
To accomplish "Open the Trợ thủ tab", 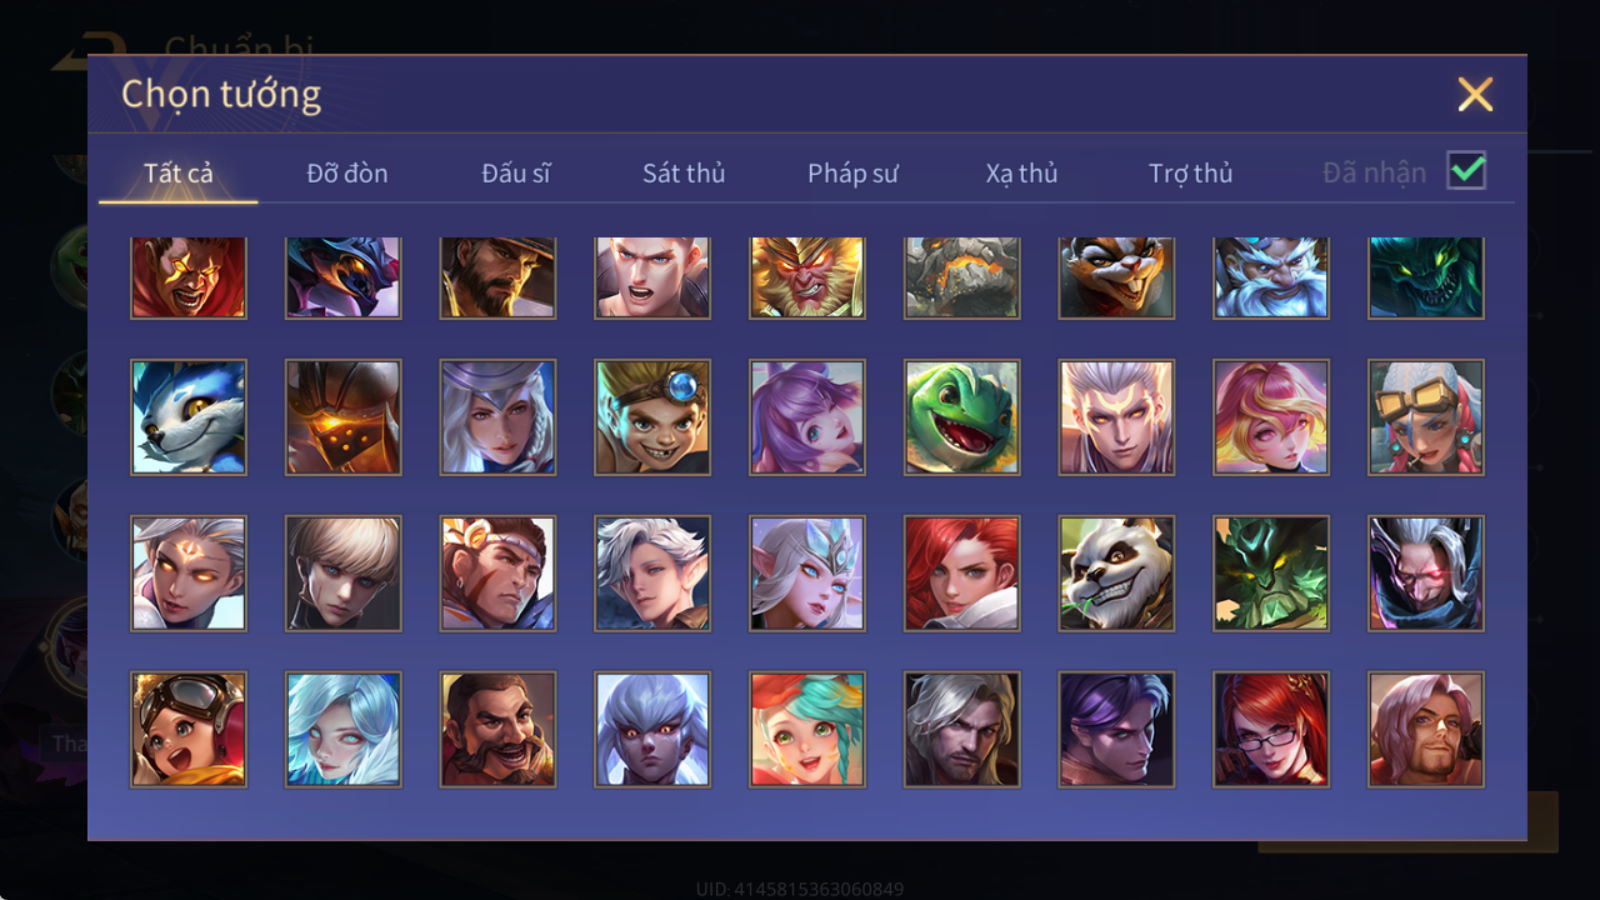I will [x=1190, y=173].
